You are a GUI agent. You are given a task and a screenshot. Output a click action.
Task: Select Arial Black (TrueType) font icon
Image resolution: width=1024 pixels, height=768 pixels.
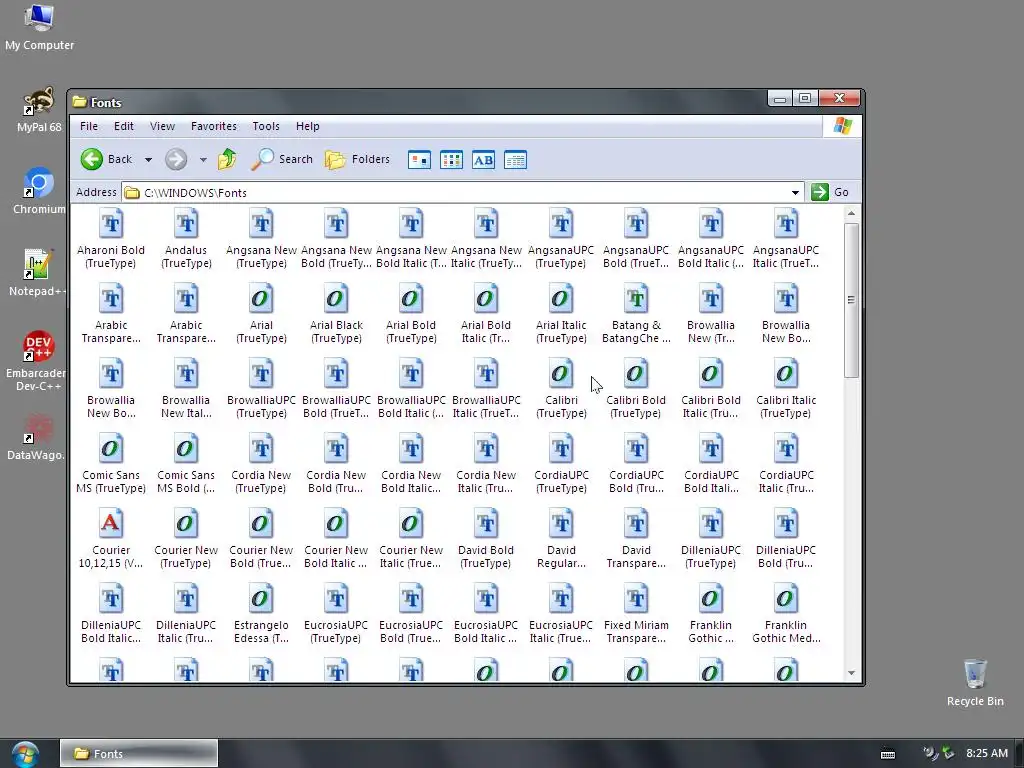click(336, 299)
